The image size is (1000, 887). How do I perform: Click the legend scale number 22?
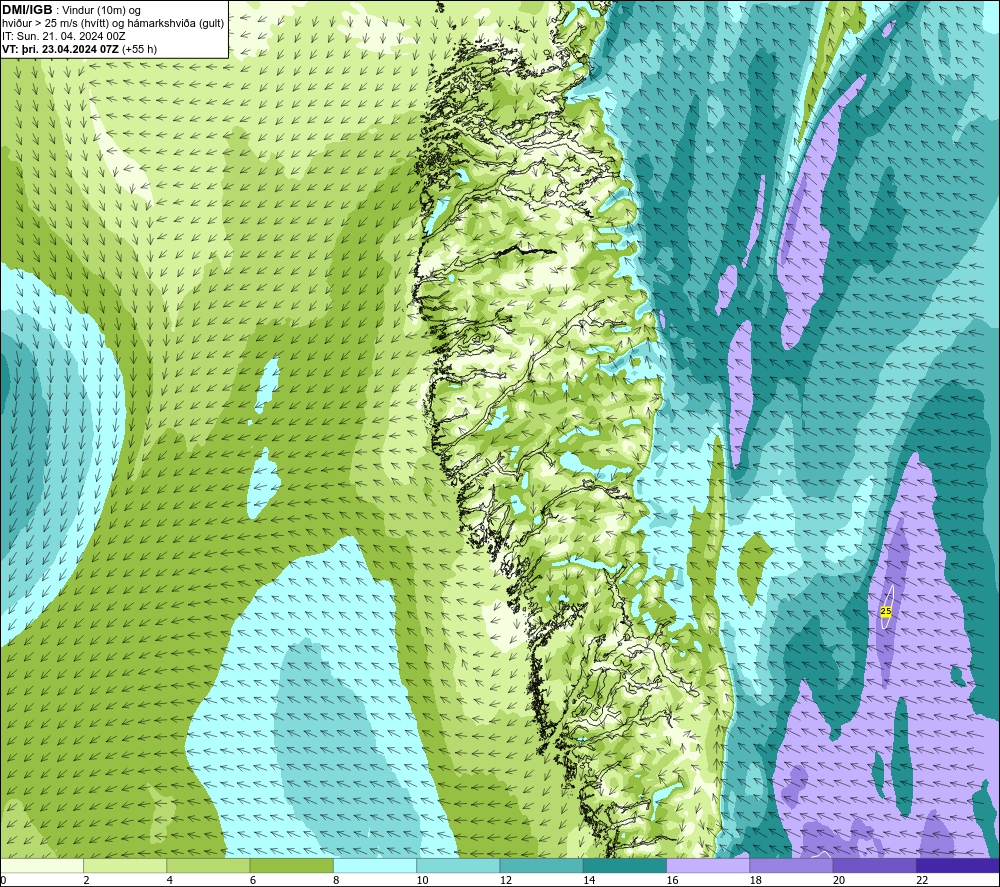pyautogui.click(x=922, y=881)
